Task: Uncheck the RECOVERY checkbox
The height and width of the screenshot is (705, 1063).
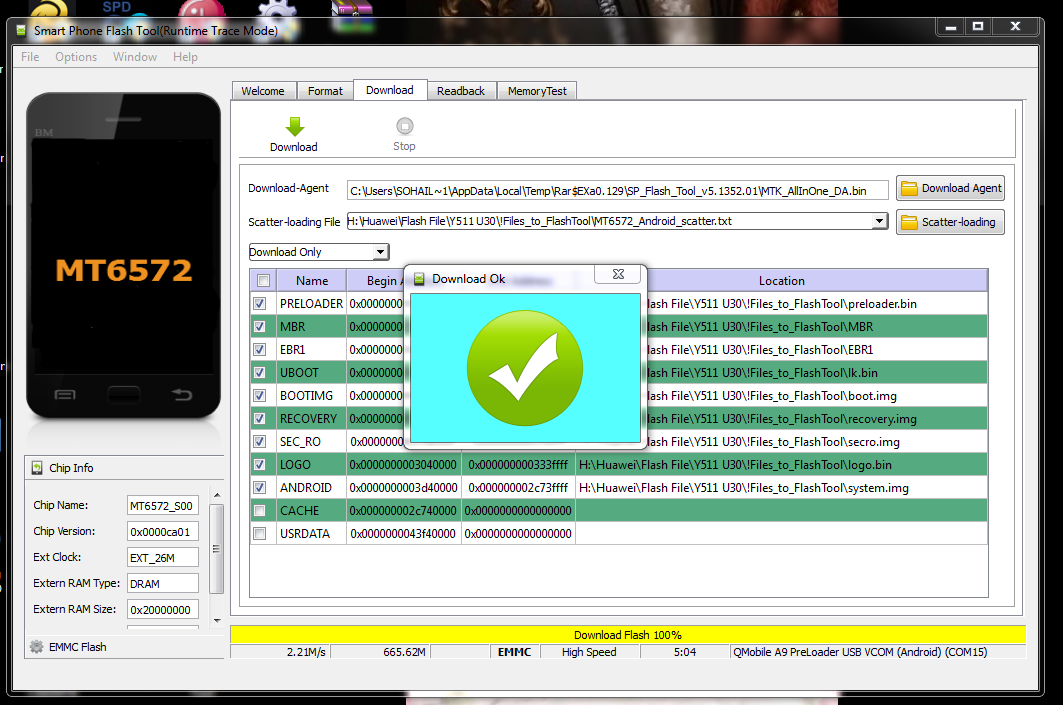Action: [x=260, y=419]
